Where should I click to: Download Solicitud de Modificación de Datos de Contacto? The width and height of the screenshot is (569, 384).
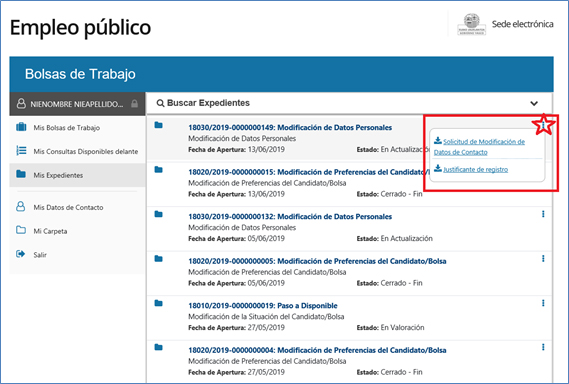479,147
